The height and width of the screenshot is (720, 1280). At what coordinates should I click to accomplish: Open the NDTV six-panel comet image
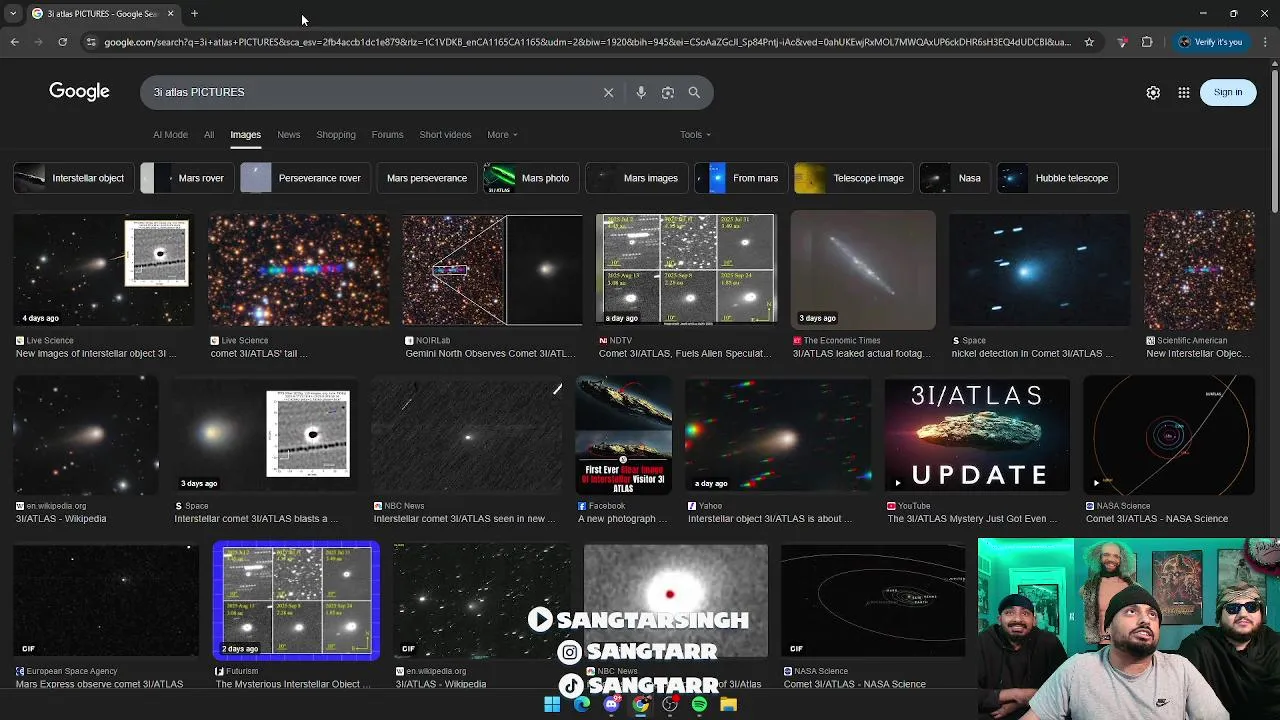[686, 270]
